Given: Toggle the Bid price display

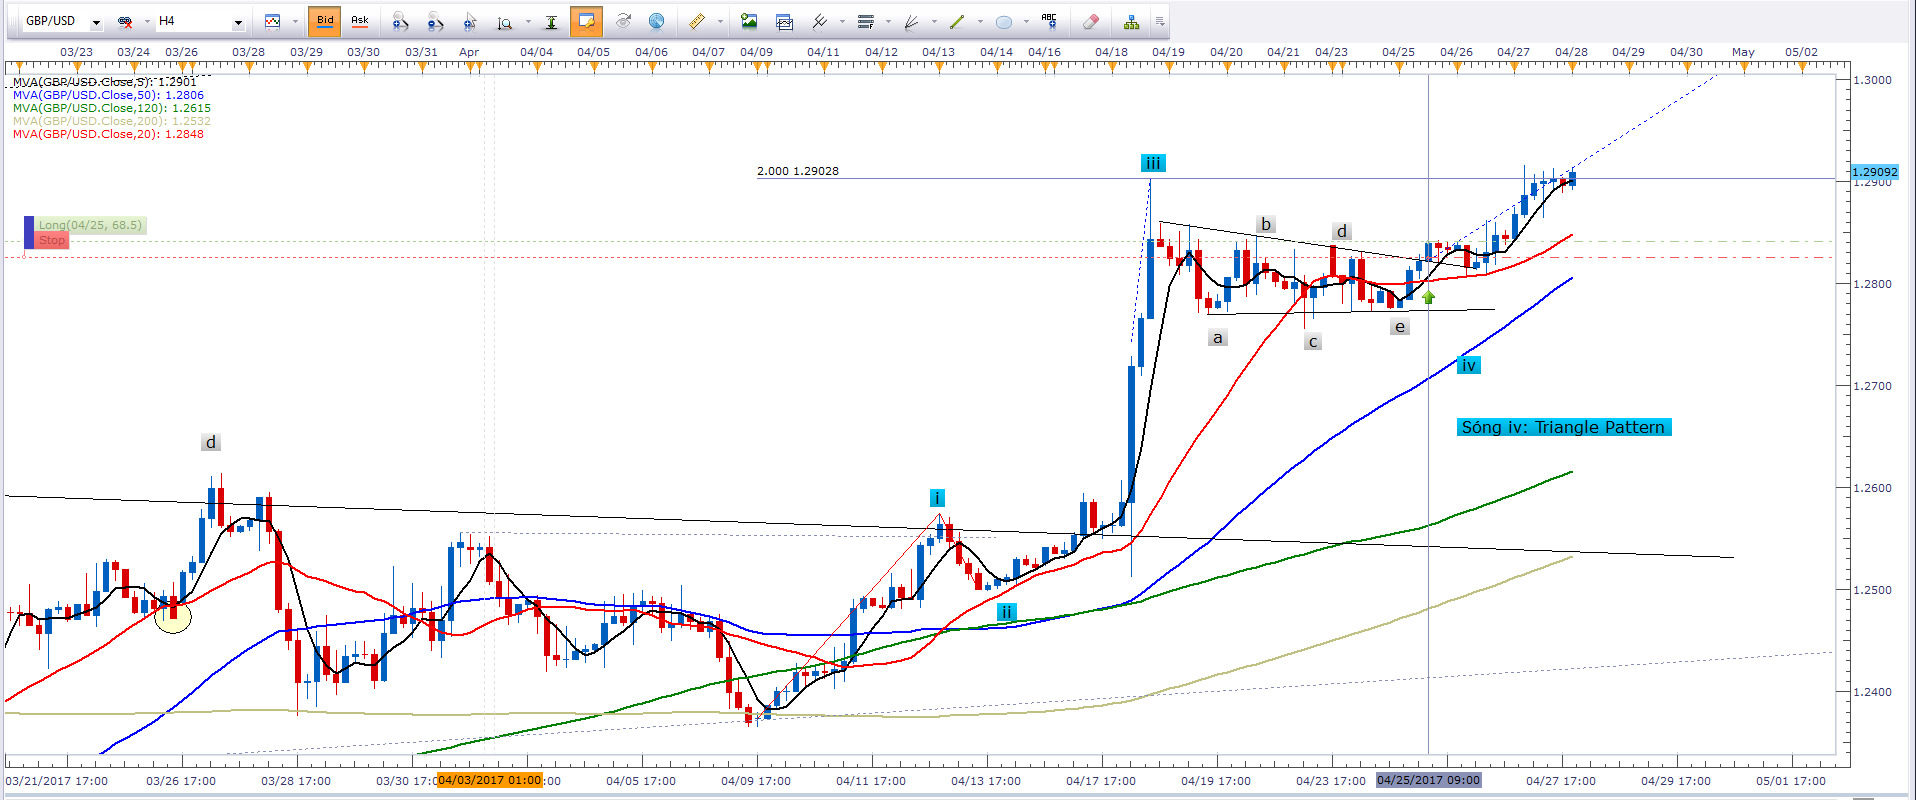Looking at the screenshot, I should pos(325,21).
